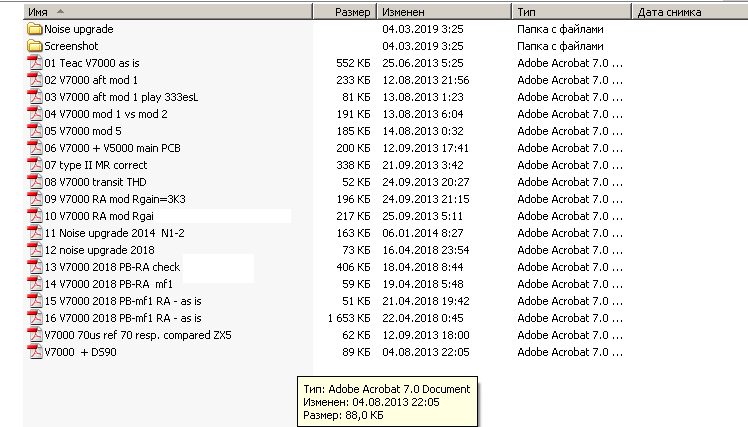The width and height of the screenshot is (748, 427).
Task: Click PDF icon of 08 V7000 transit THD
Action: 34,182
